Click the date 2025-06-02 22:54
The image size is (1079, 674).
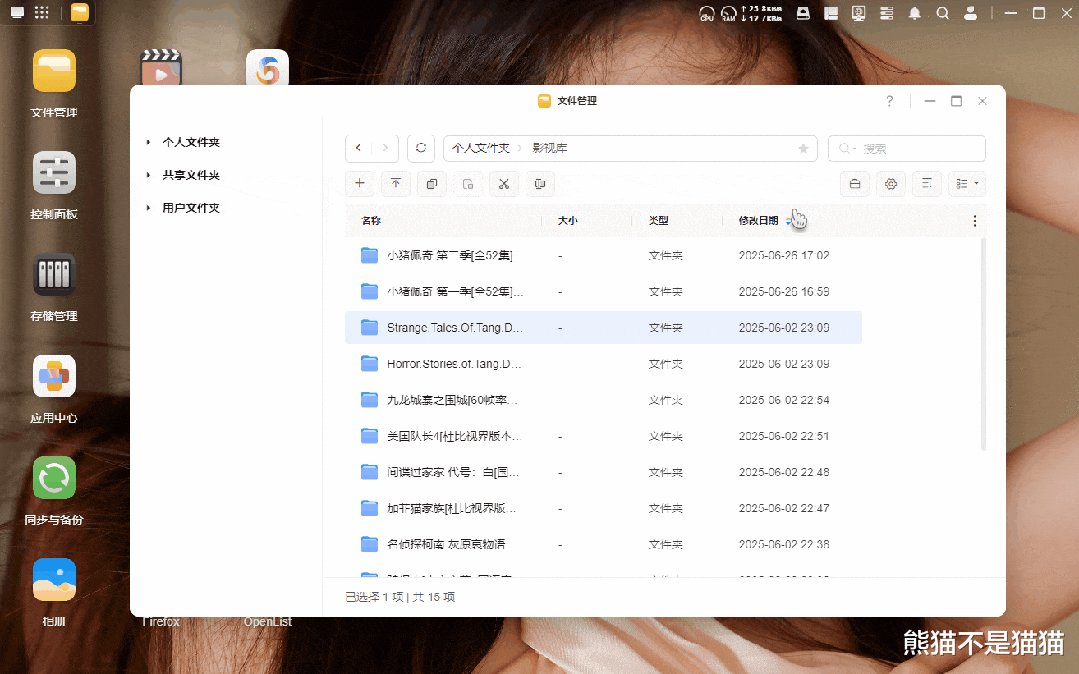pos(784,400)
